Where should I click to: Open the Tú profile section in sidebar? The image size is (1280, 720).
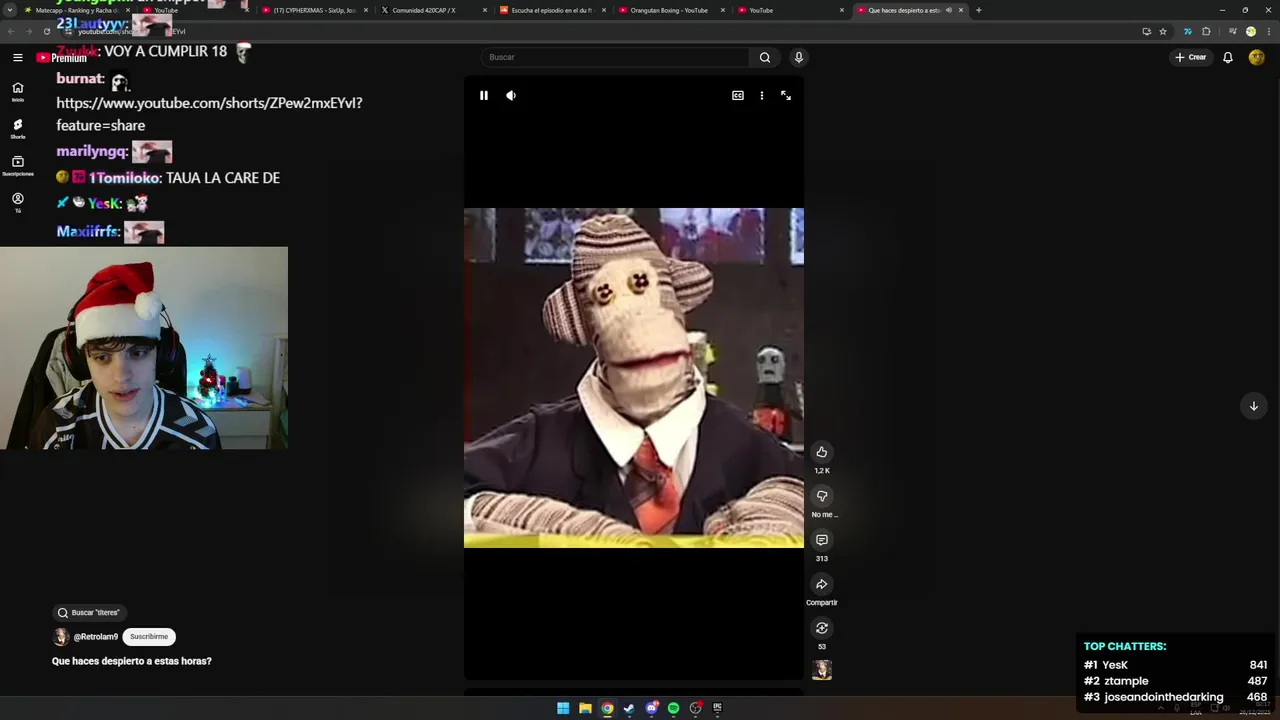pyautogui.click(x=18, y=202)
